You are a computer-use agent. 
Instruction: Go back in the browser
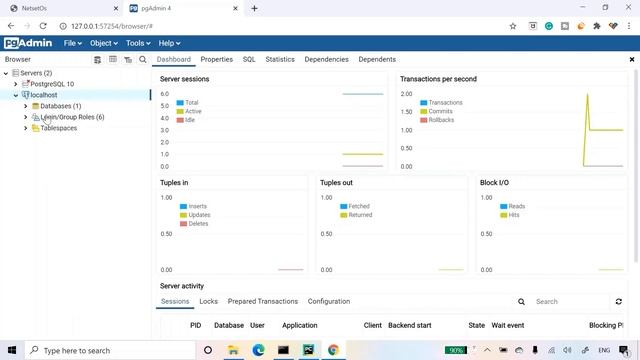11,26
